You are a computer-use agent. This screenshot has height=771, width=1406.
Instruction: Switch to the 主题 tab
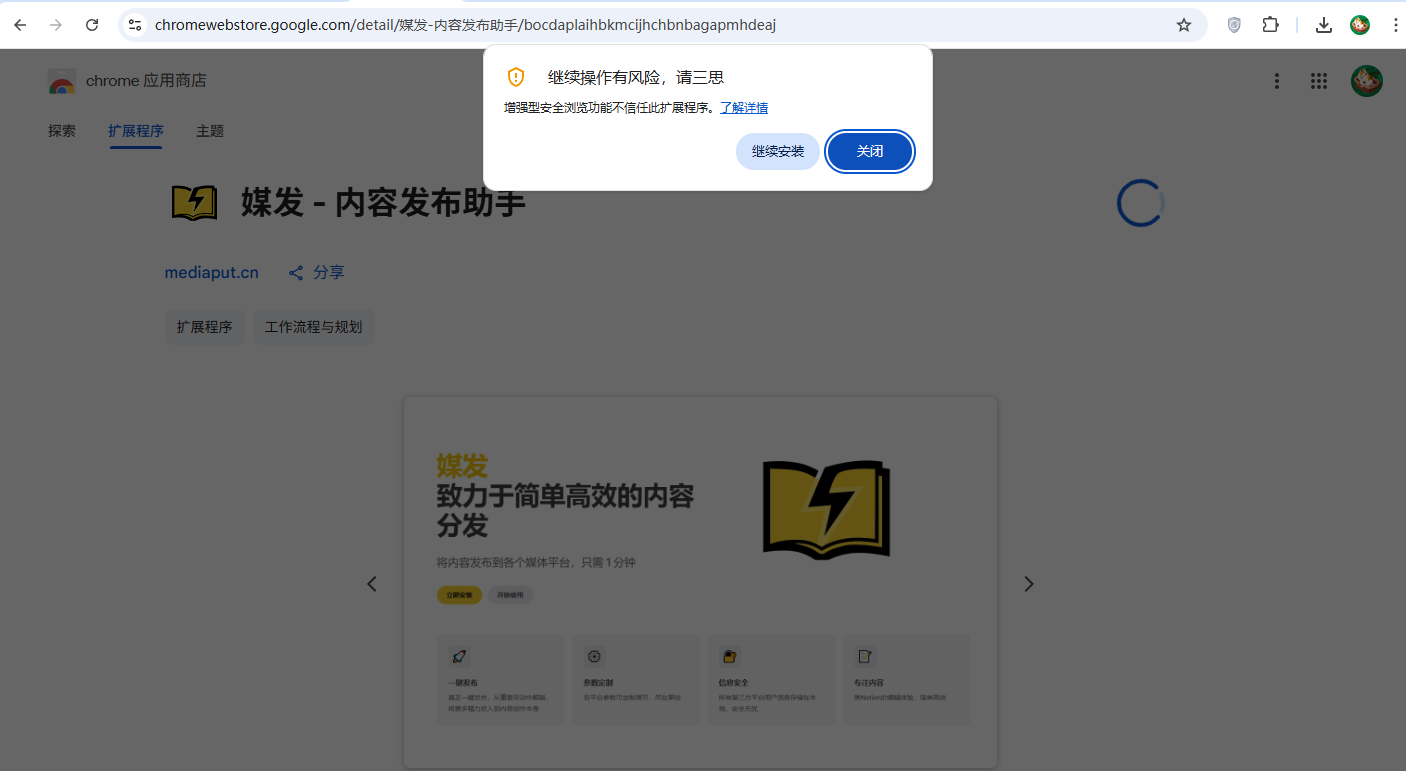tap(210, 131)
